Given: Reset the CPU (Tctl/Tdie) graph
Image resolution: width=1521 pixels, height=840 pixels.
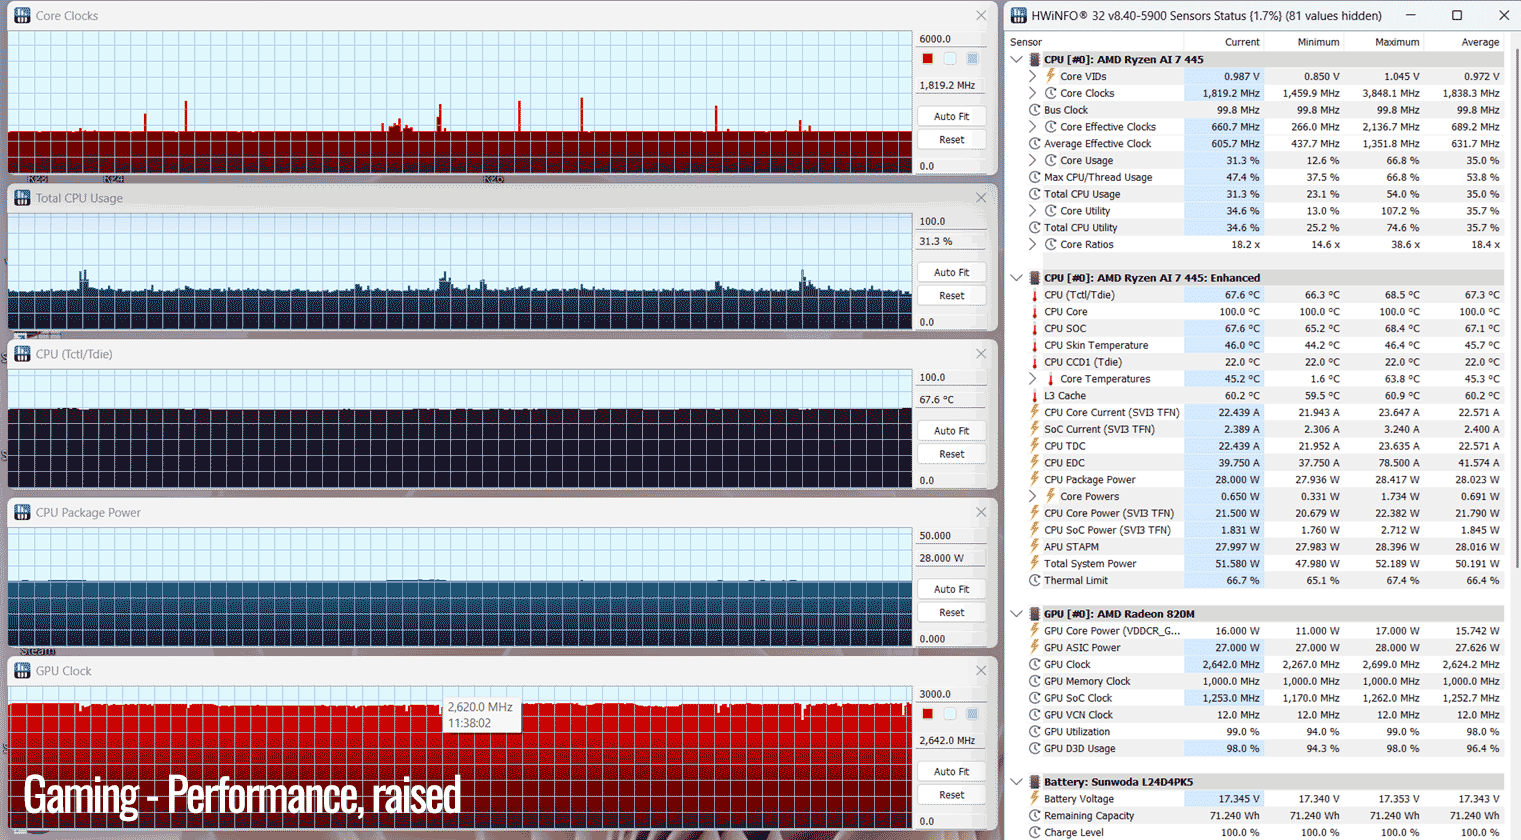Looking at the screenshot, I should [x=951, y=454].
